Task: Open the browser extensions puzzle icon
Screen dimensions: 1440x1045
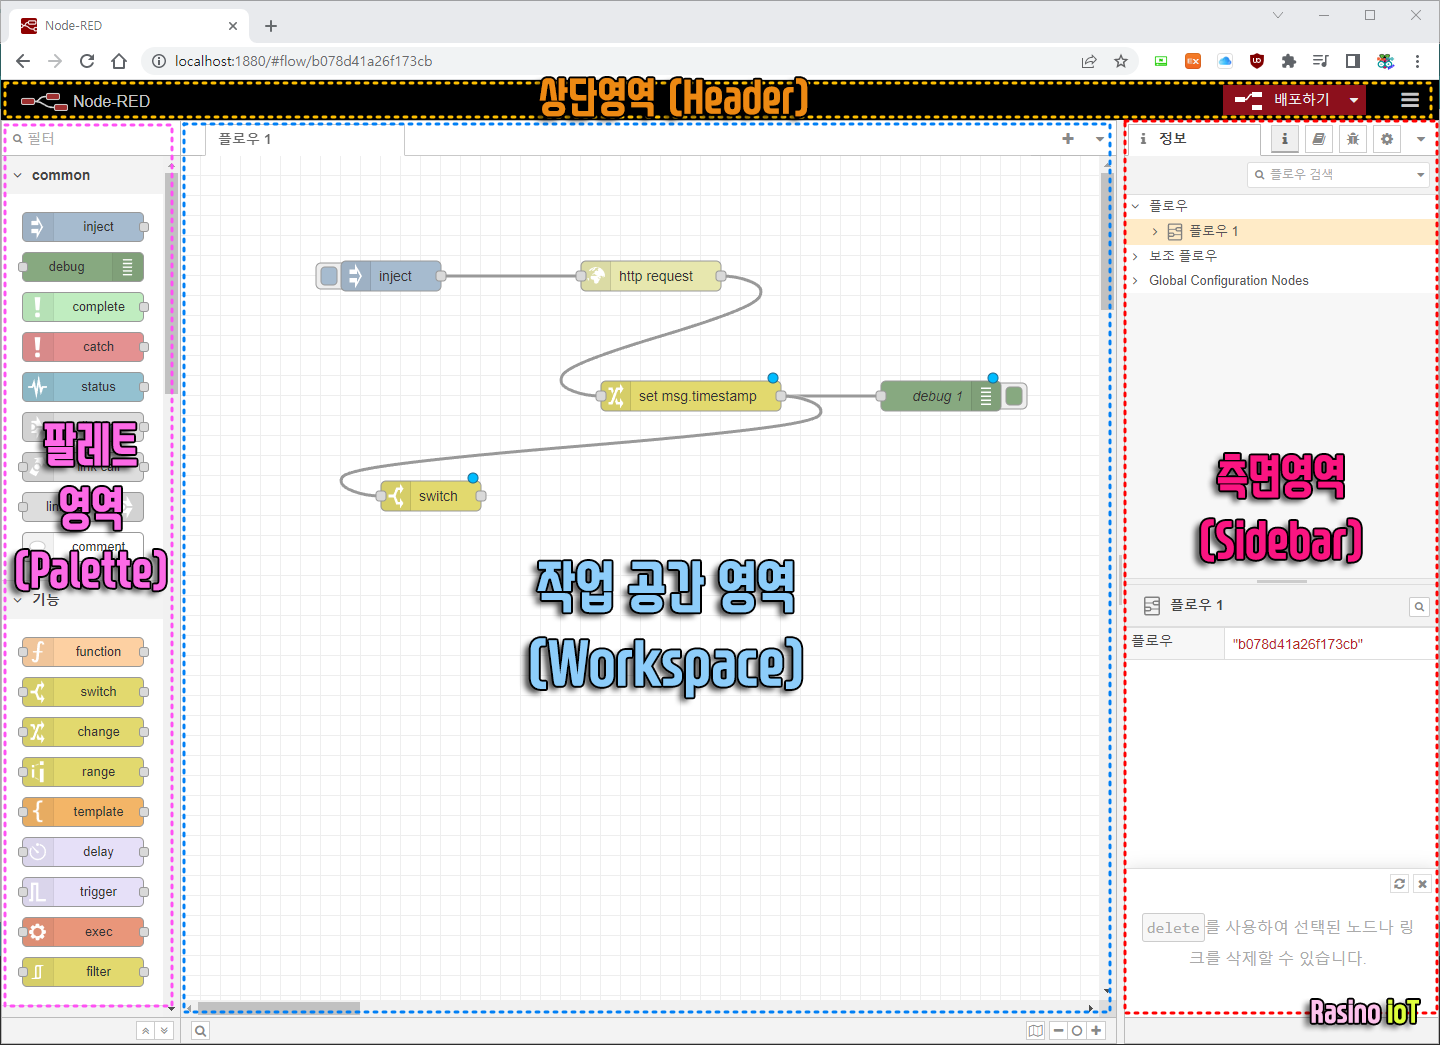Action: [1289, 61]
